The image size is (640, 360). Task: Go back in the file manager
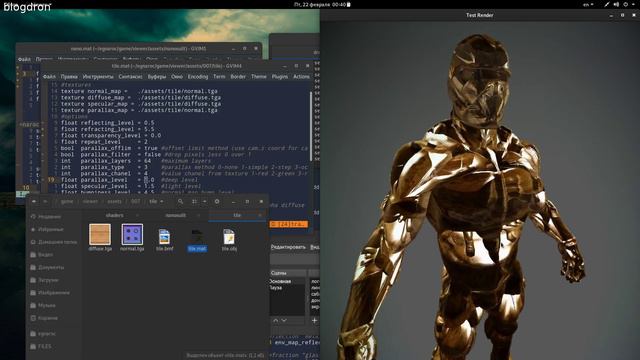pos(34,201)
